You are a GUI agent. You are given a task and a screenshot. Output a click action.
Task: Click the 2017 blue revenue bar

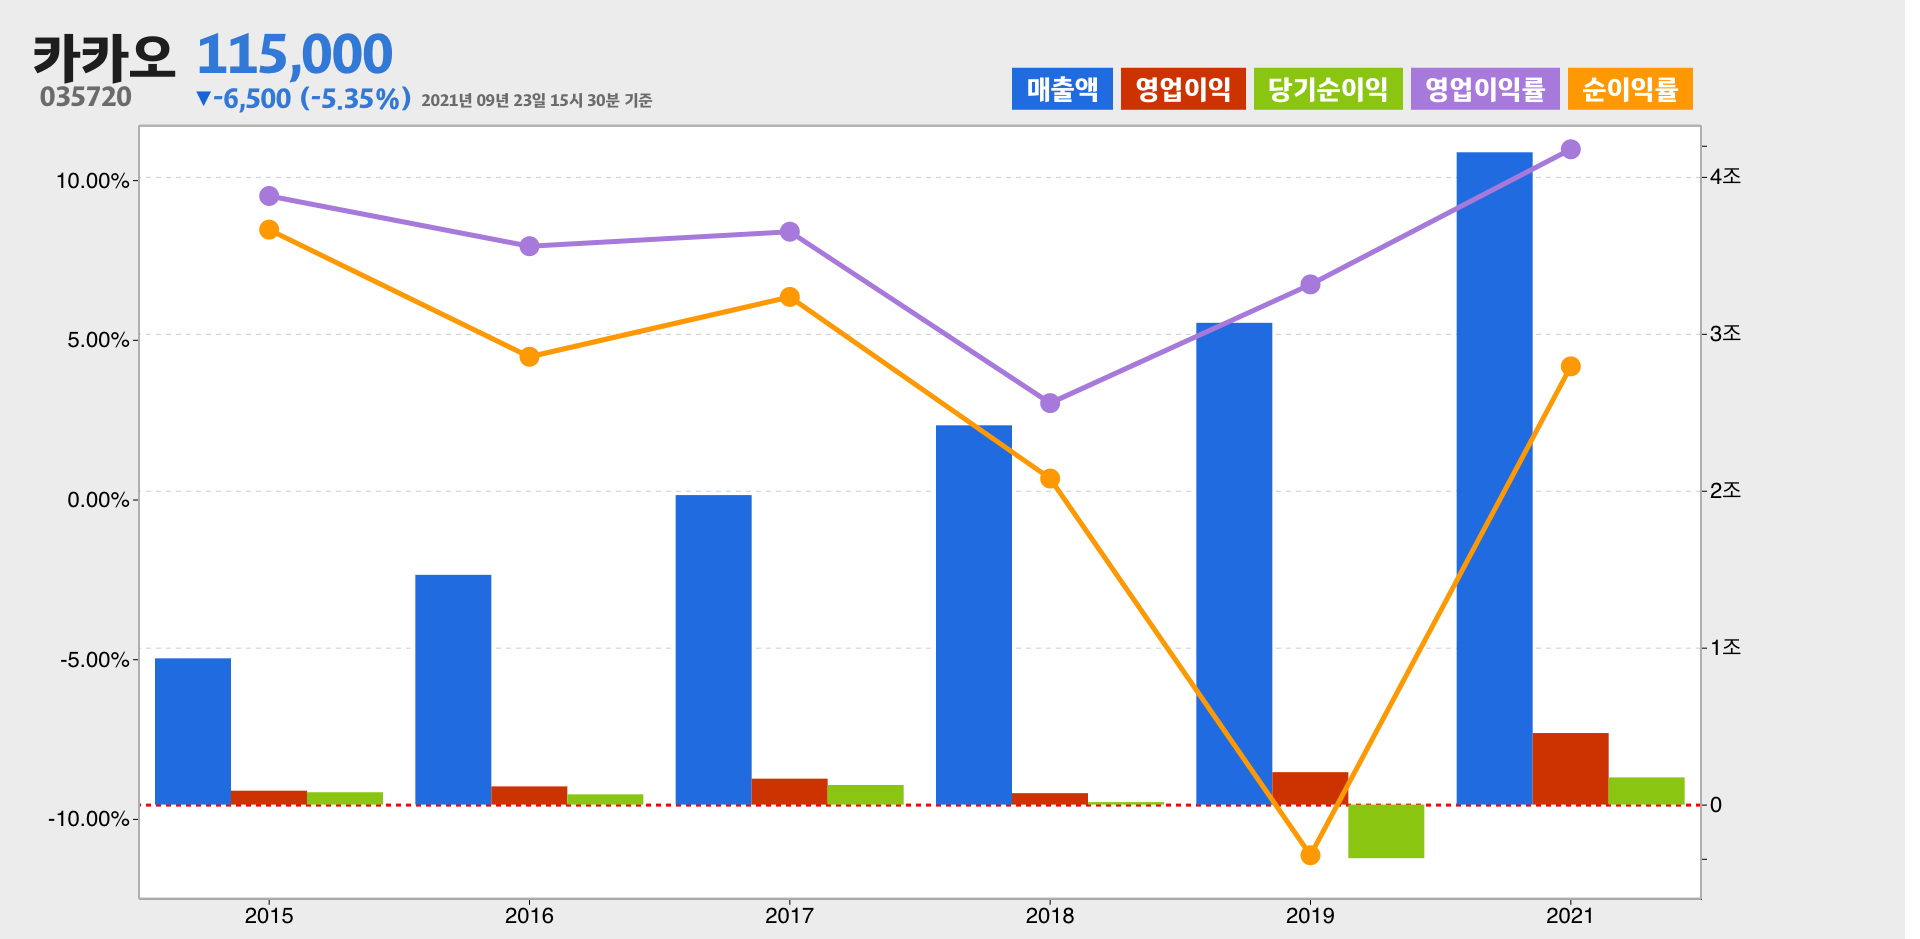point(713,650)
